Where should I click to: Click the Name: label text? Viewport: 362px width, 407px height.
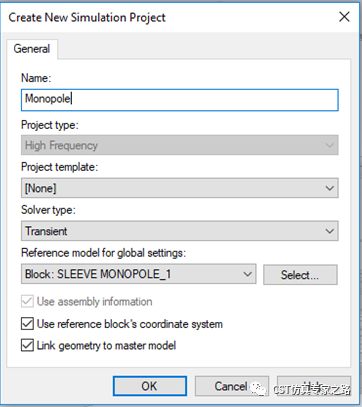point(36,78)
